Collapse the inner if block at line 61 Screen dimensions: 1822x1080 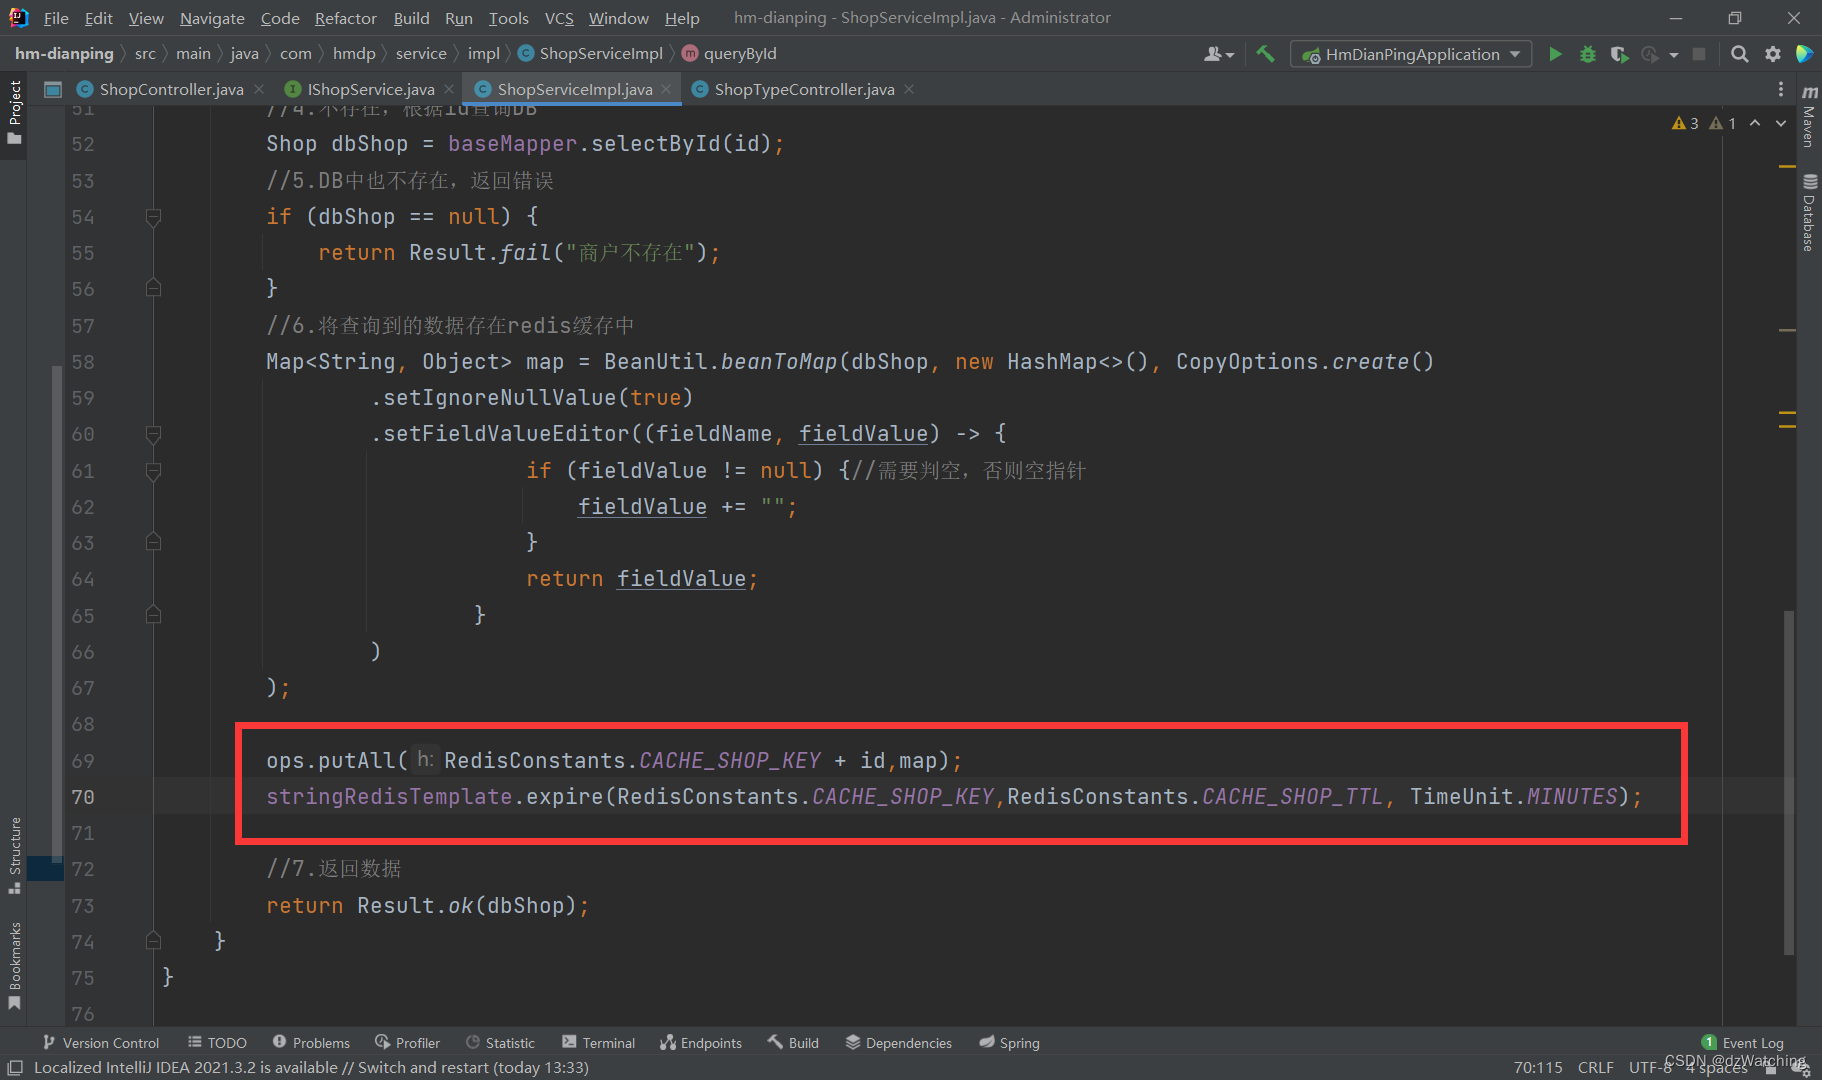point(153,470)
